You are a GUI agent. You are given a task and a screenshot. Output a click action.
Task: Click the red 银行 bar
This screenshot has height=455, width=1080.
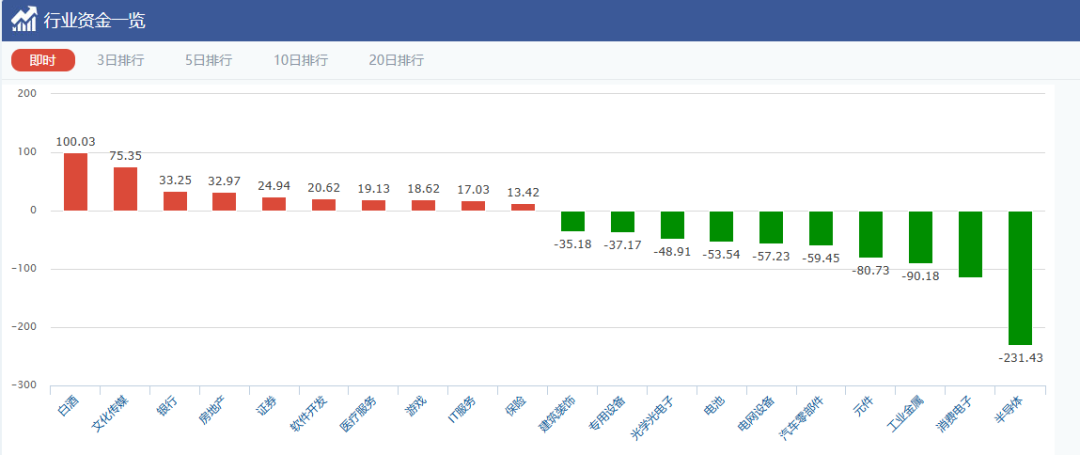(x=175, y=201)
